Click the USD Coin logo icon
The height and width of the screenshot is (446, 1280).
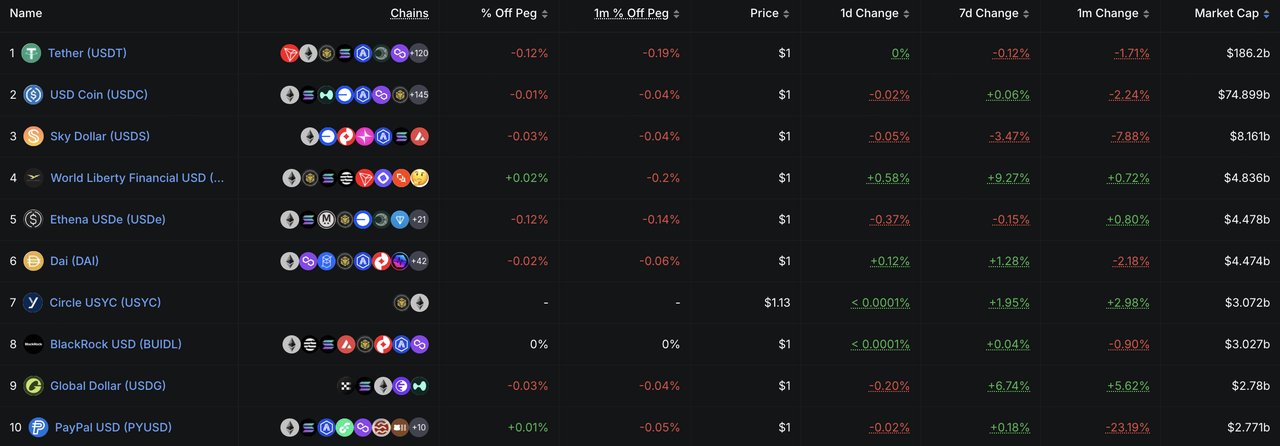pyautogui.click(x=33, y=94)
